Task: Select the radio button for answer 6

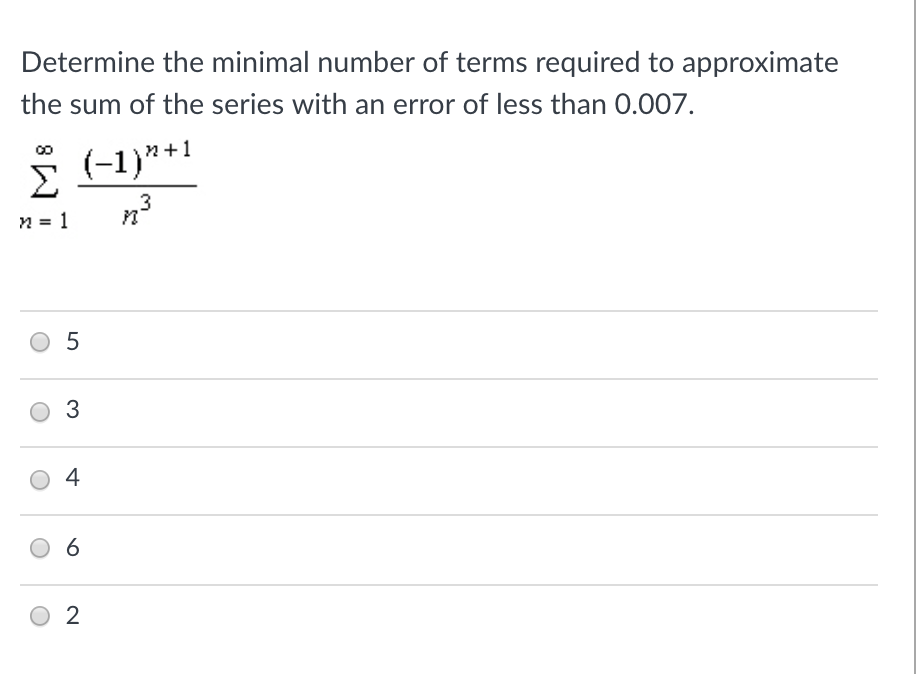Action: coord(39,547)
